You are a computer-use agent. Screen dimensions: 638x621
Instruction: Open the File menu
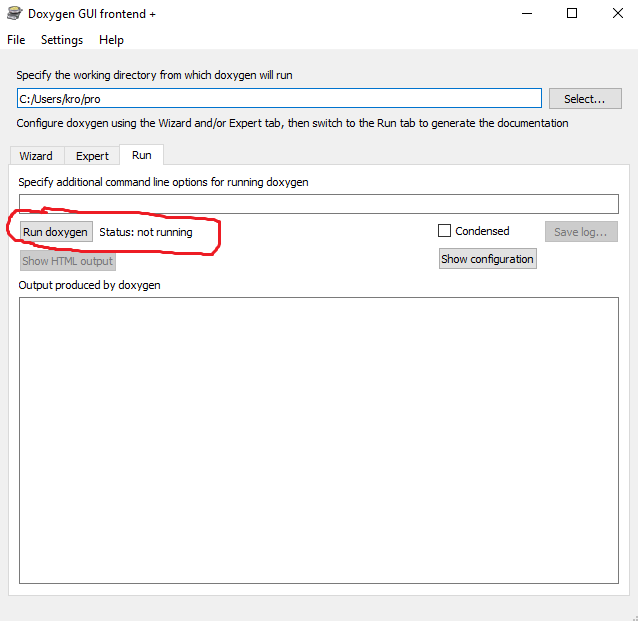tap(16, 40)
